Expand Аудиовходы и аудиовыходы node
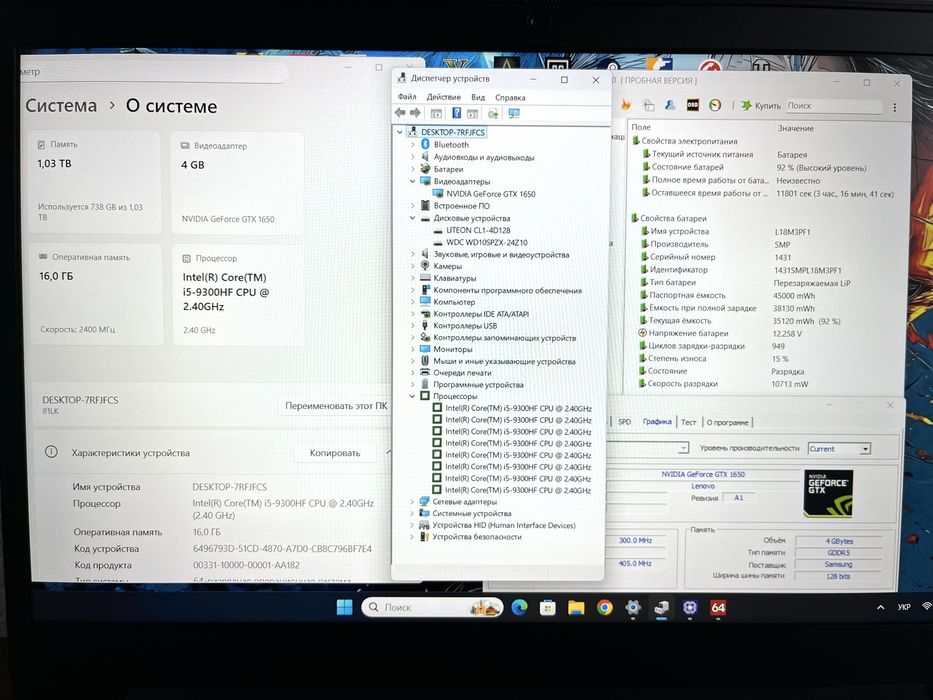The image size is (933, 700). pyautogui.click(x=412, y=157)
